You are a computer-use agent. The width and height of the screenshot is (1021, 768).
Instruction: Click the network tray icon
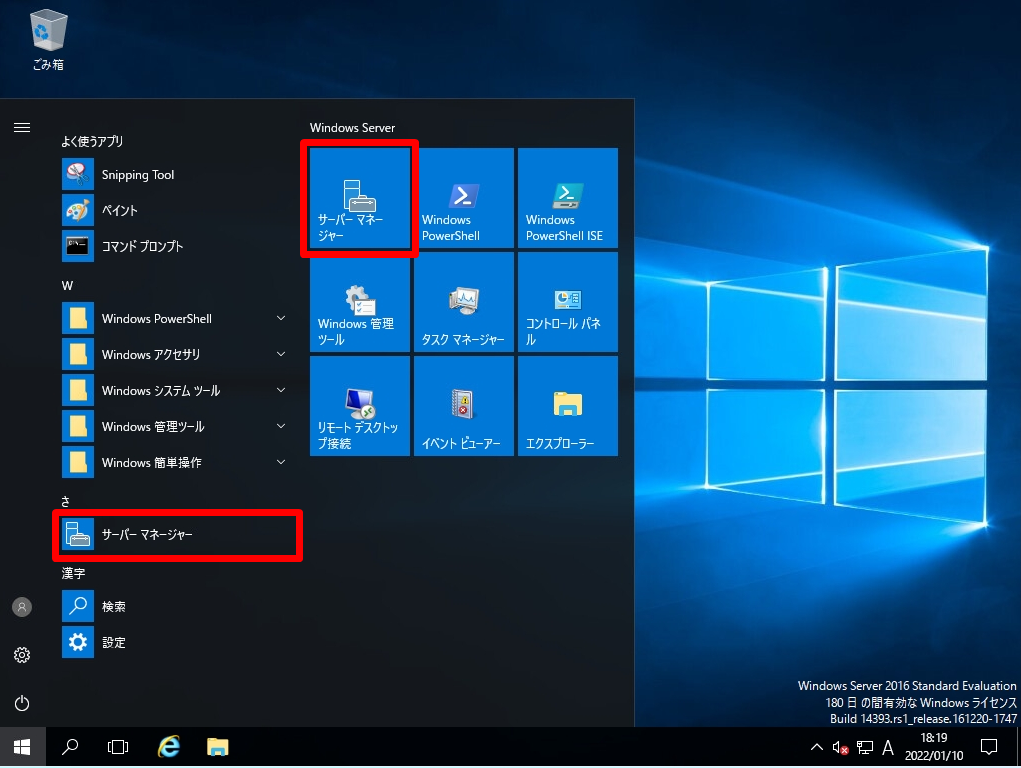[865, 747]
